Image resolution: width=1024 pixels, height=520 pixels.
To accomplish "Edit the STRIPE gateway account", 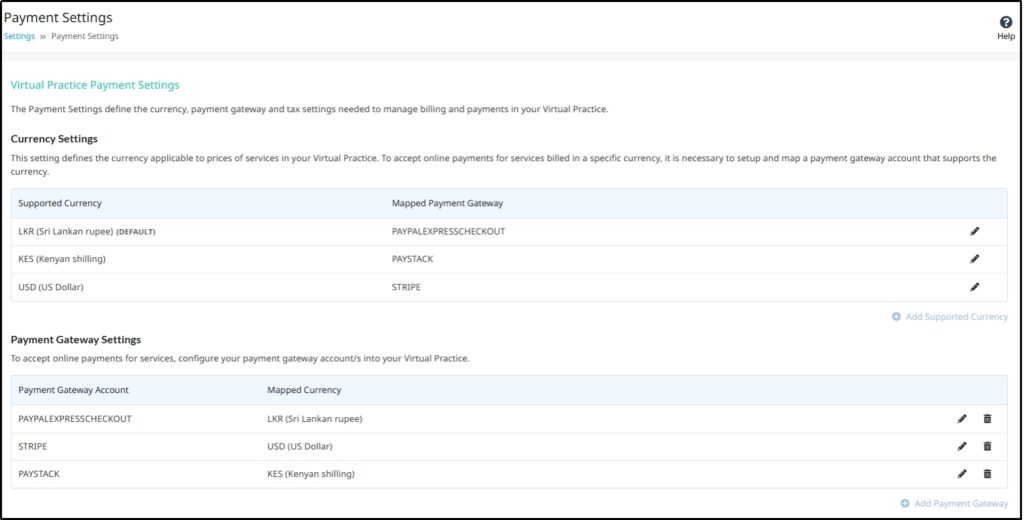I will [x=962, y=446].
